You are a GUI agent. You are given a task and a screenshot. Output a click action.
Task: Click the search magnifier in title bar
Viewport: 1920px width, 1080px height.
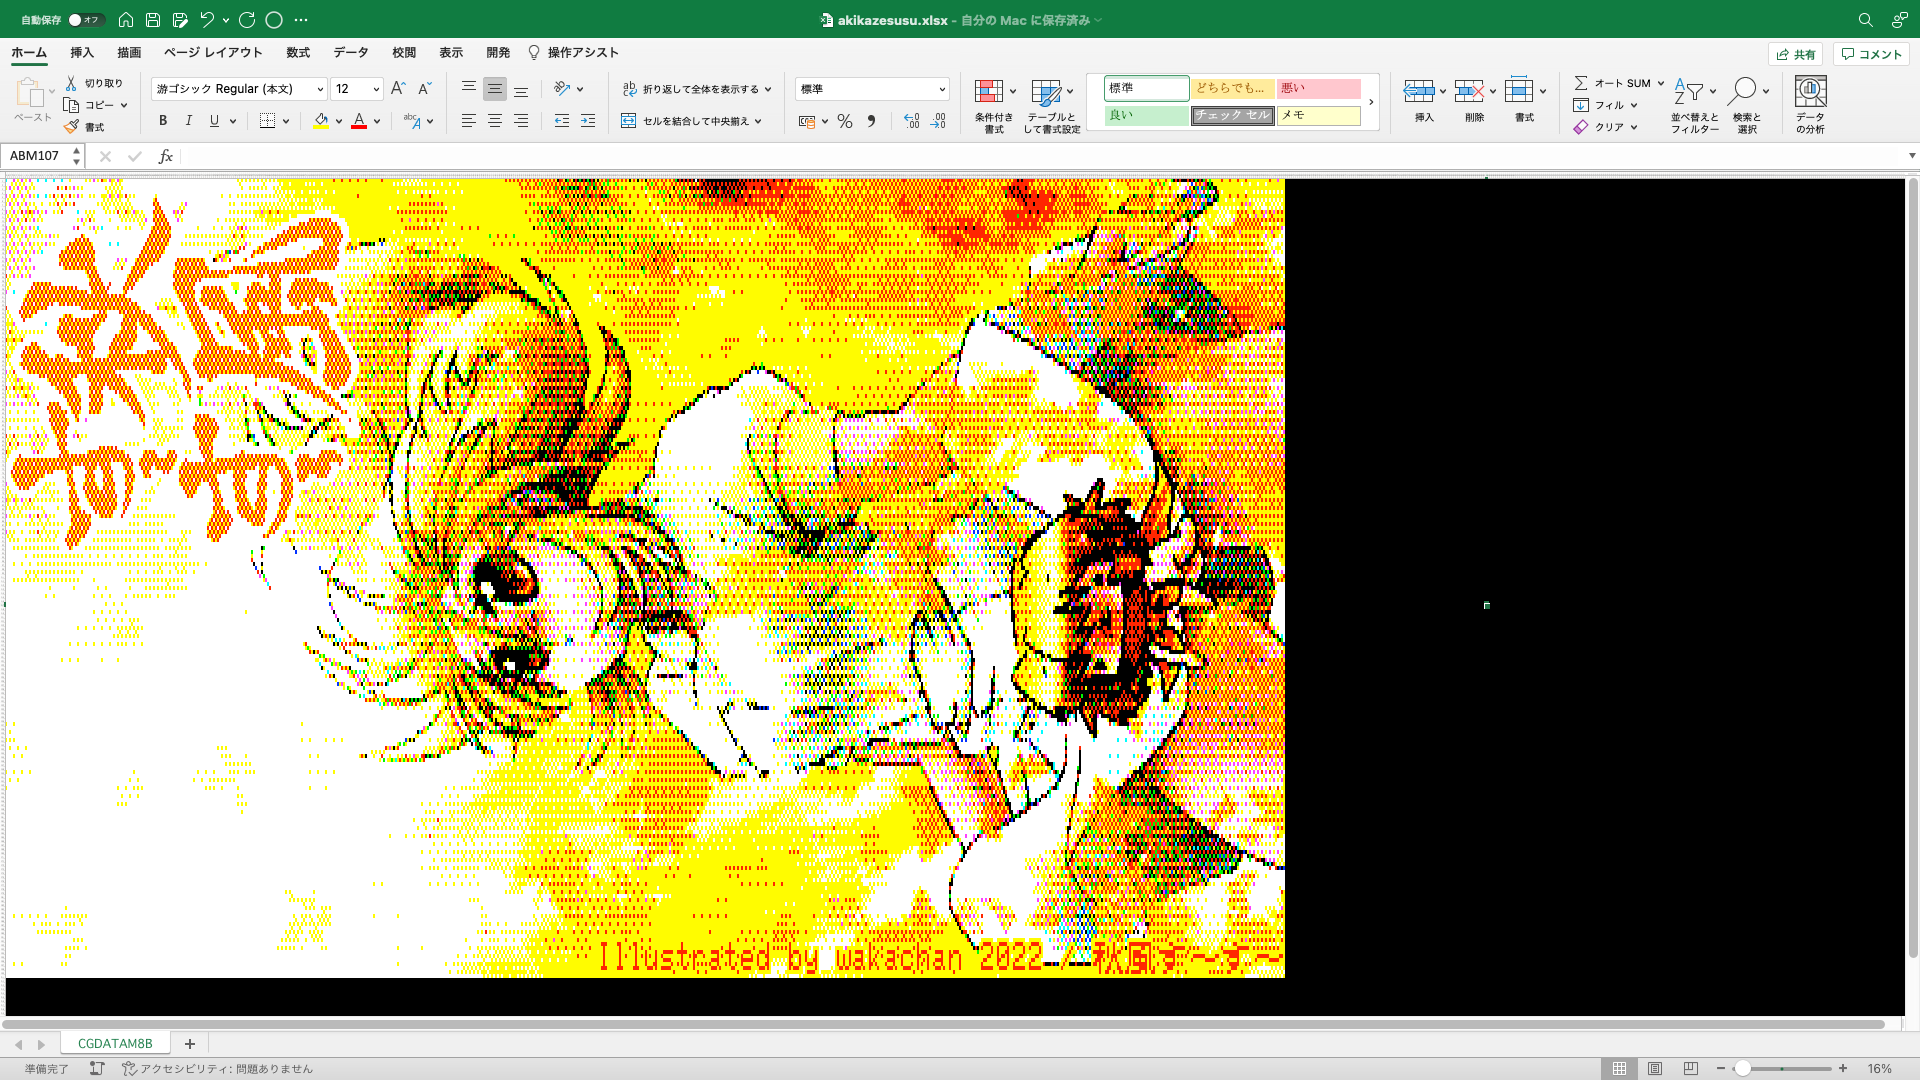(1865, 20)
